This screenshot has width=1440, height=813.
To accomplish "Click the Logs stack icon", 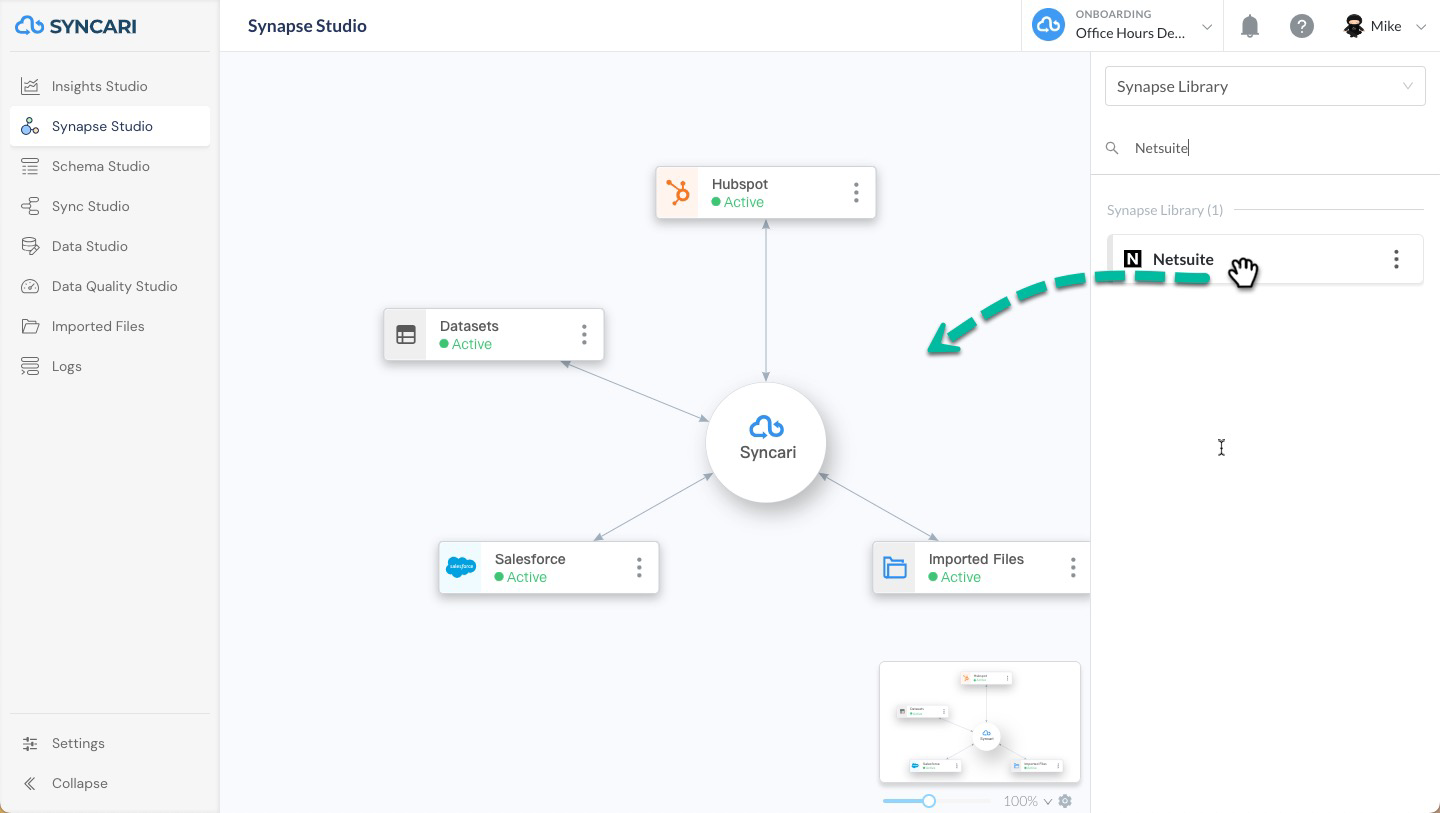I will click(x=30, y=366).
